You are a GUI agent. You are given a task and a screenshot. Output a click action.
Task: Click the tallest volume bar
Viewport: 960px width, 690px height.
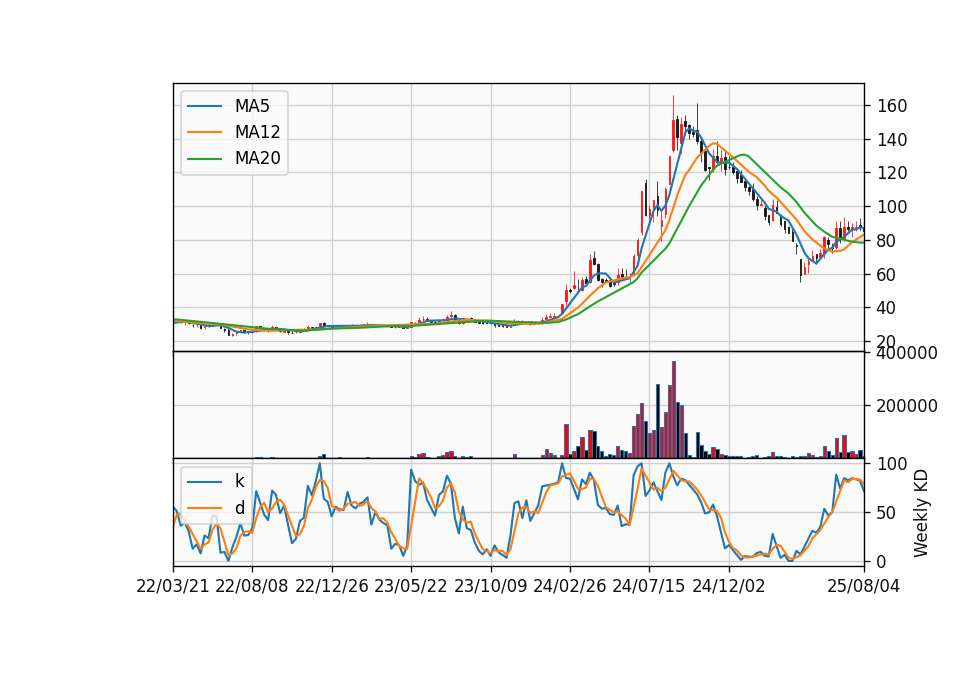click(674, 410)
